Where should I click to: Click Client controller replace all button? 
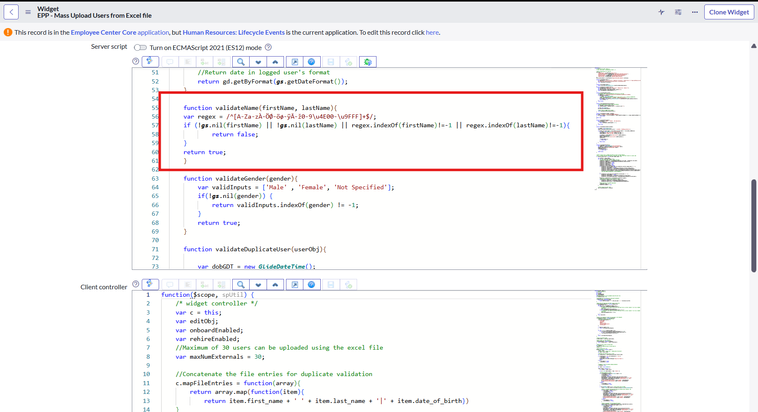point(221,284)
